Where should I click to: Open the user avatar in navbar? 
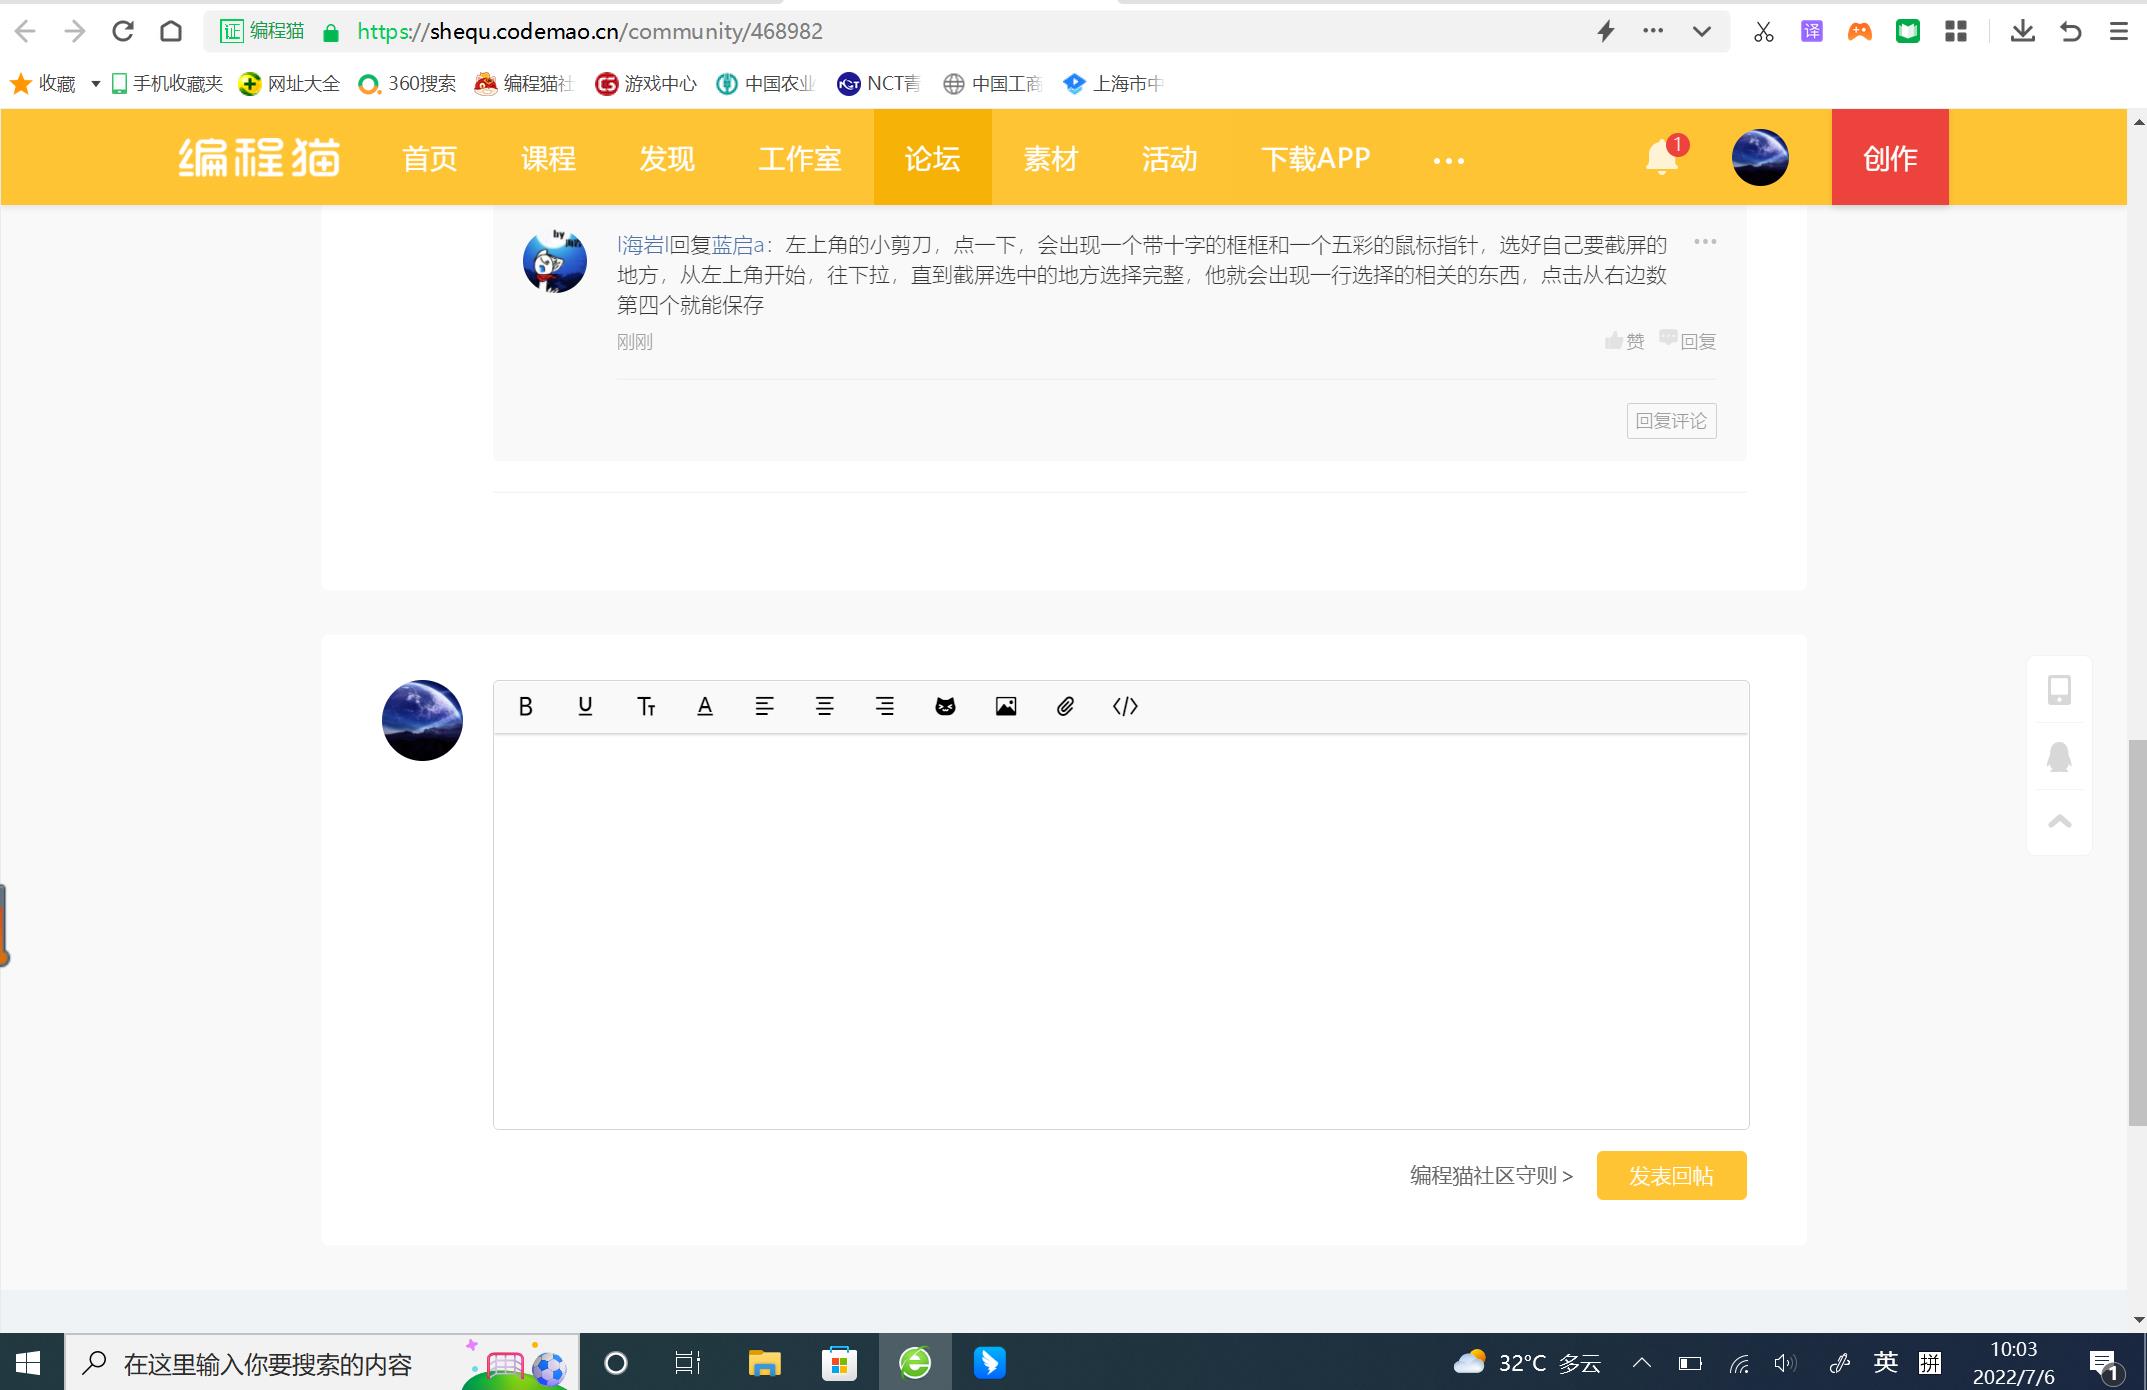pyautogui.click(x=1760, y=157)
